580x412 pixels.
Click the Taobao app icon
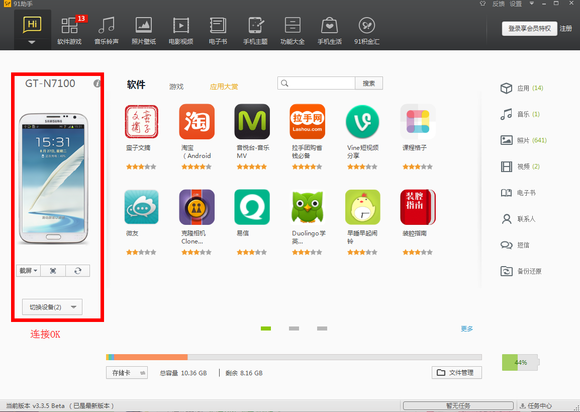[196, 122]
